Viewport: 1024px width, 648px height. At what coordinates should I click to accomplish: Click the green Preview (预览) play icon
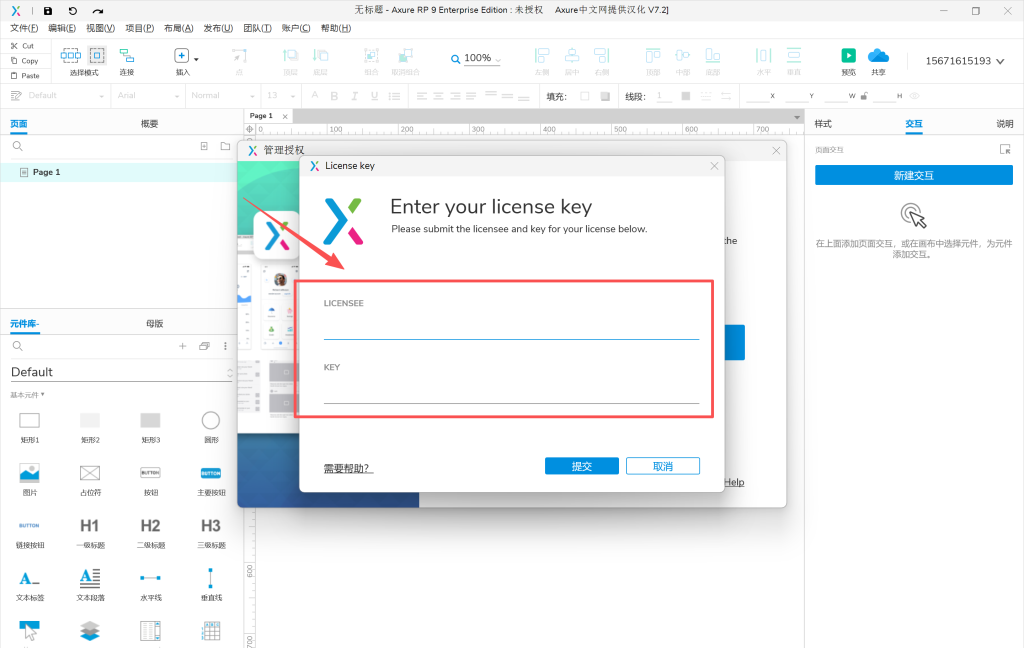pos(848,56)
